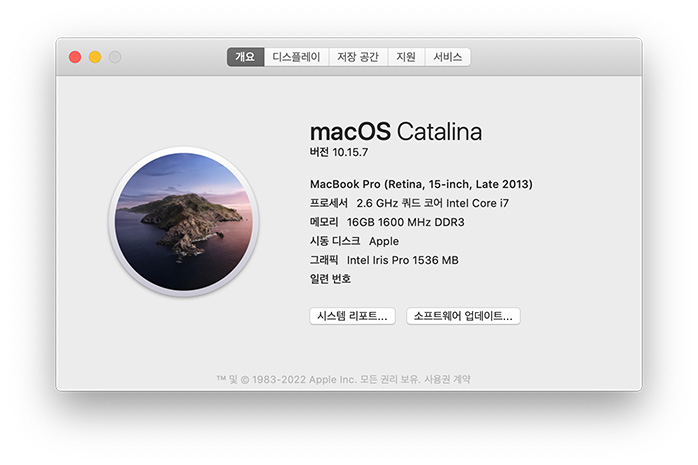The width and height of the screenshot is (698, 465).
Task: Select the 개요 tab
Action: (x=245, y=57)
